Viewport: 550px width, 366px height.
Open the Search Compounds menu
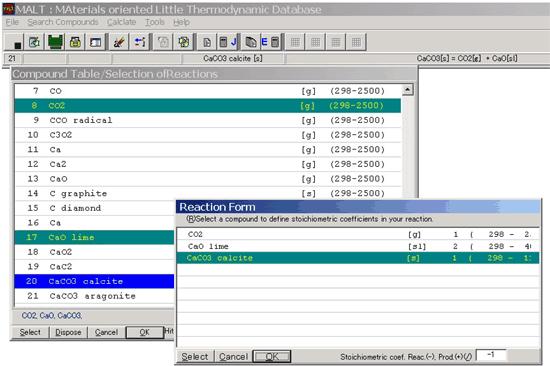pyautogui.click(x=63, y=22)
